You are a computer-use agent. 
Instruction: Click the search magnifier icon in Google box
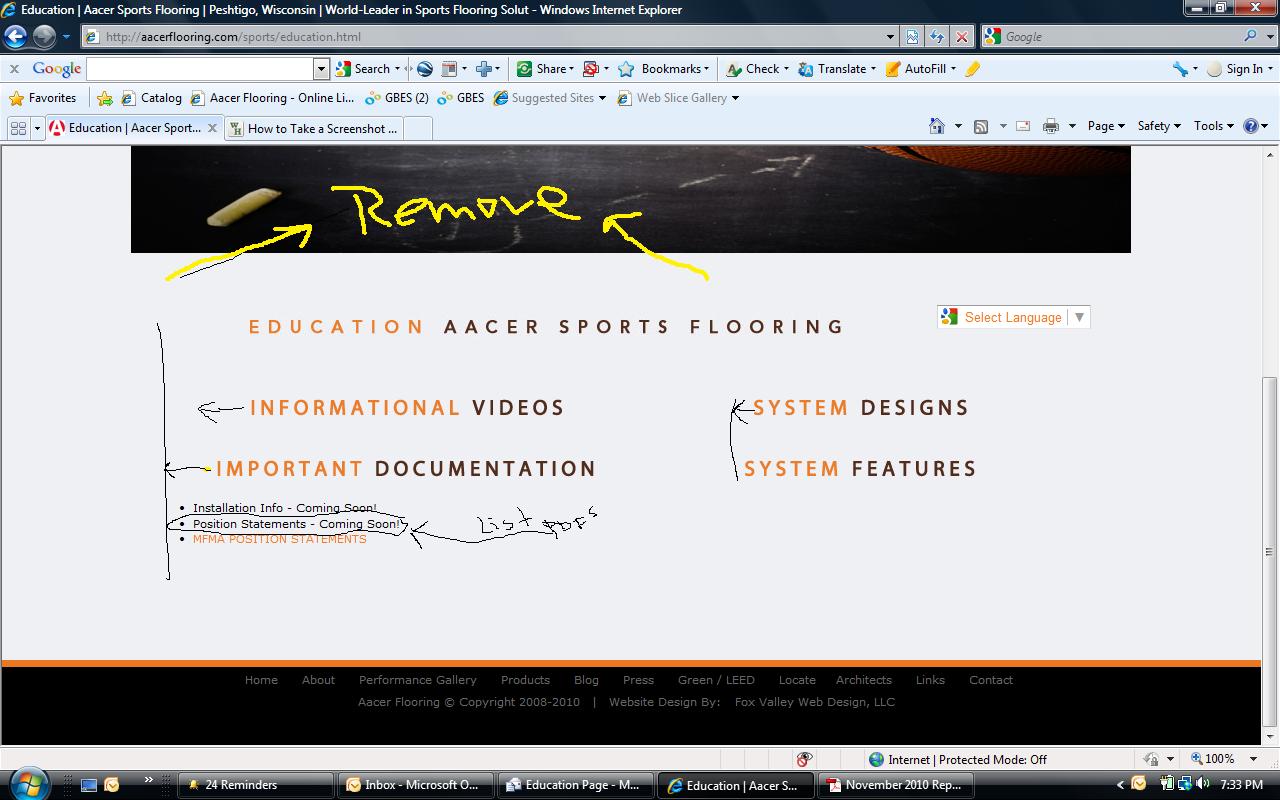[1250, 36]
